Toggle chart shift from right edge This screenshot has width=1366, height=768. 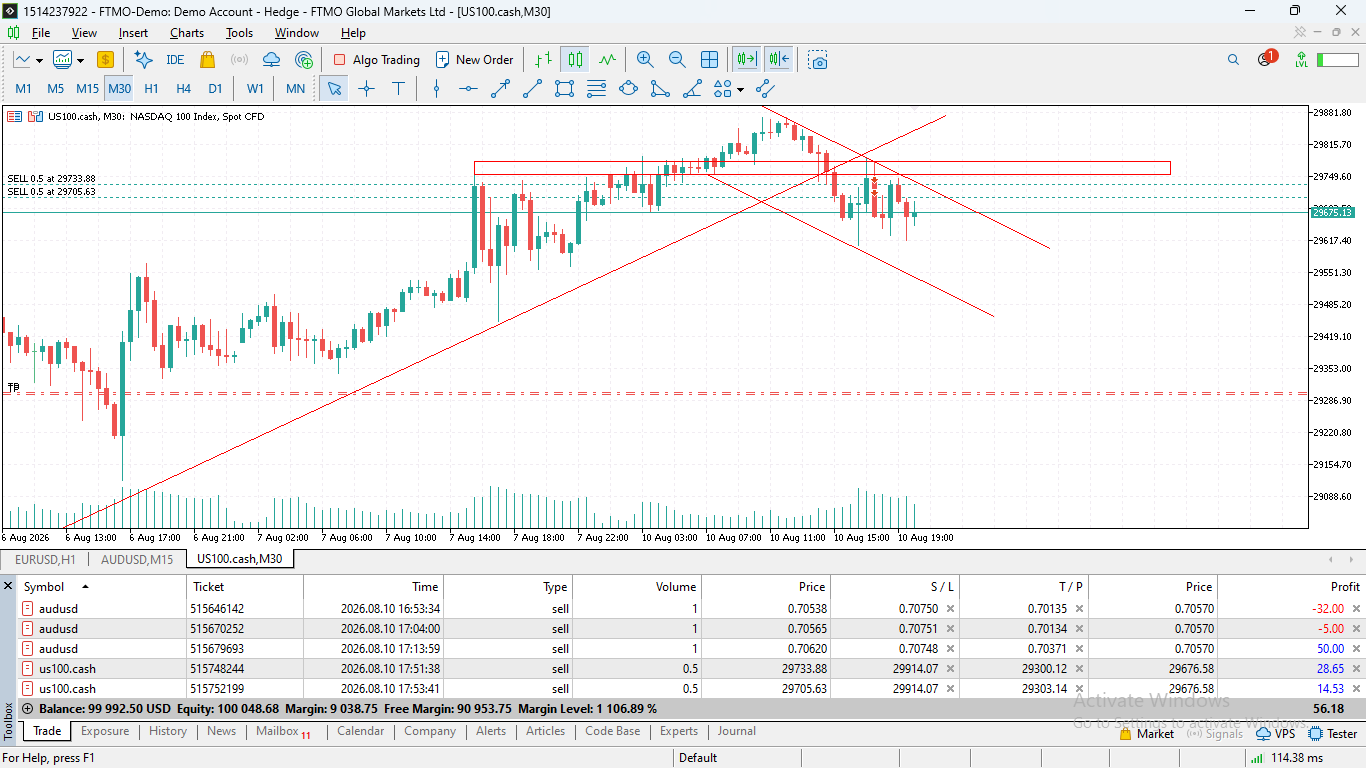779,60
